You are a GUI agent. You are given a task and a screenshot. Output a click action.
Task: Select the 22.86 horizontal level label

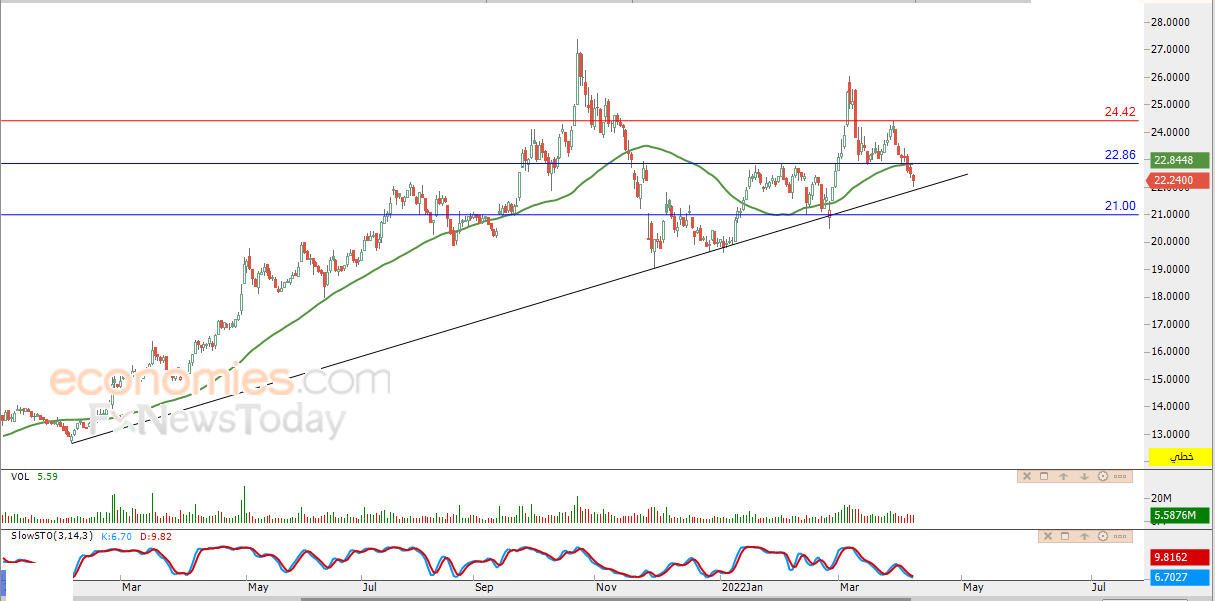(1120, 155)
